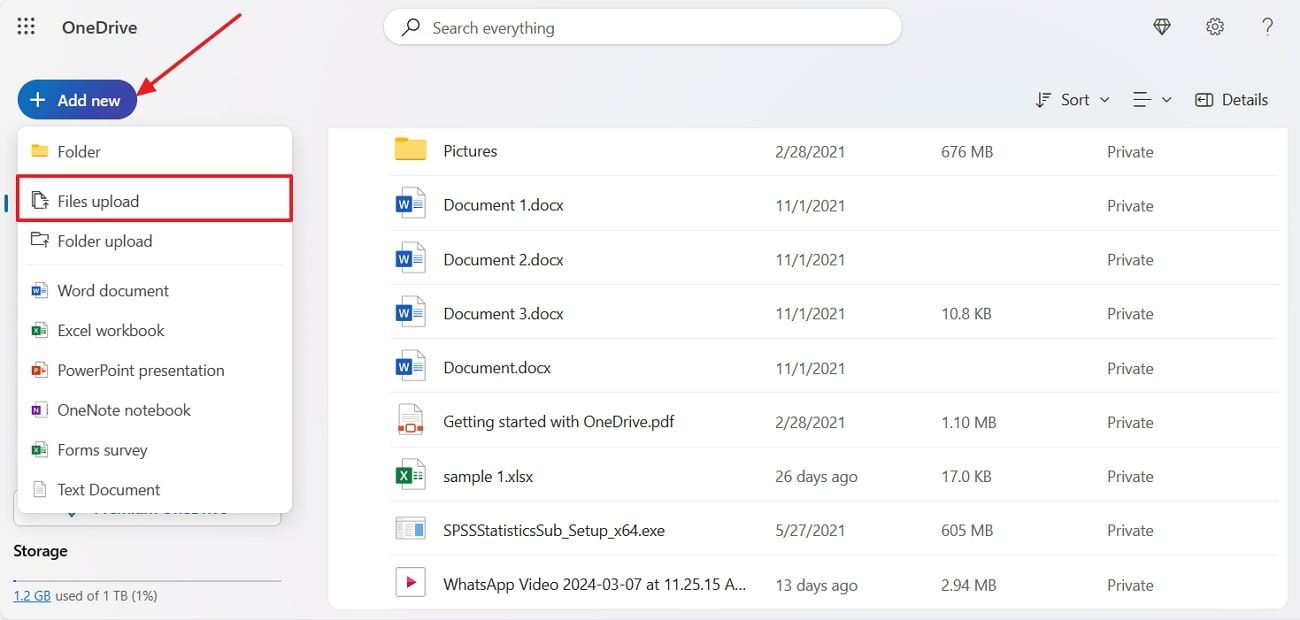Create a new Word document
Screen dimensions: 1300x620
[112, 291]
